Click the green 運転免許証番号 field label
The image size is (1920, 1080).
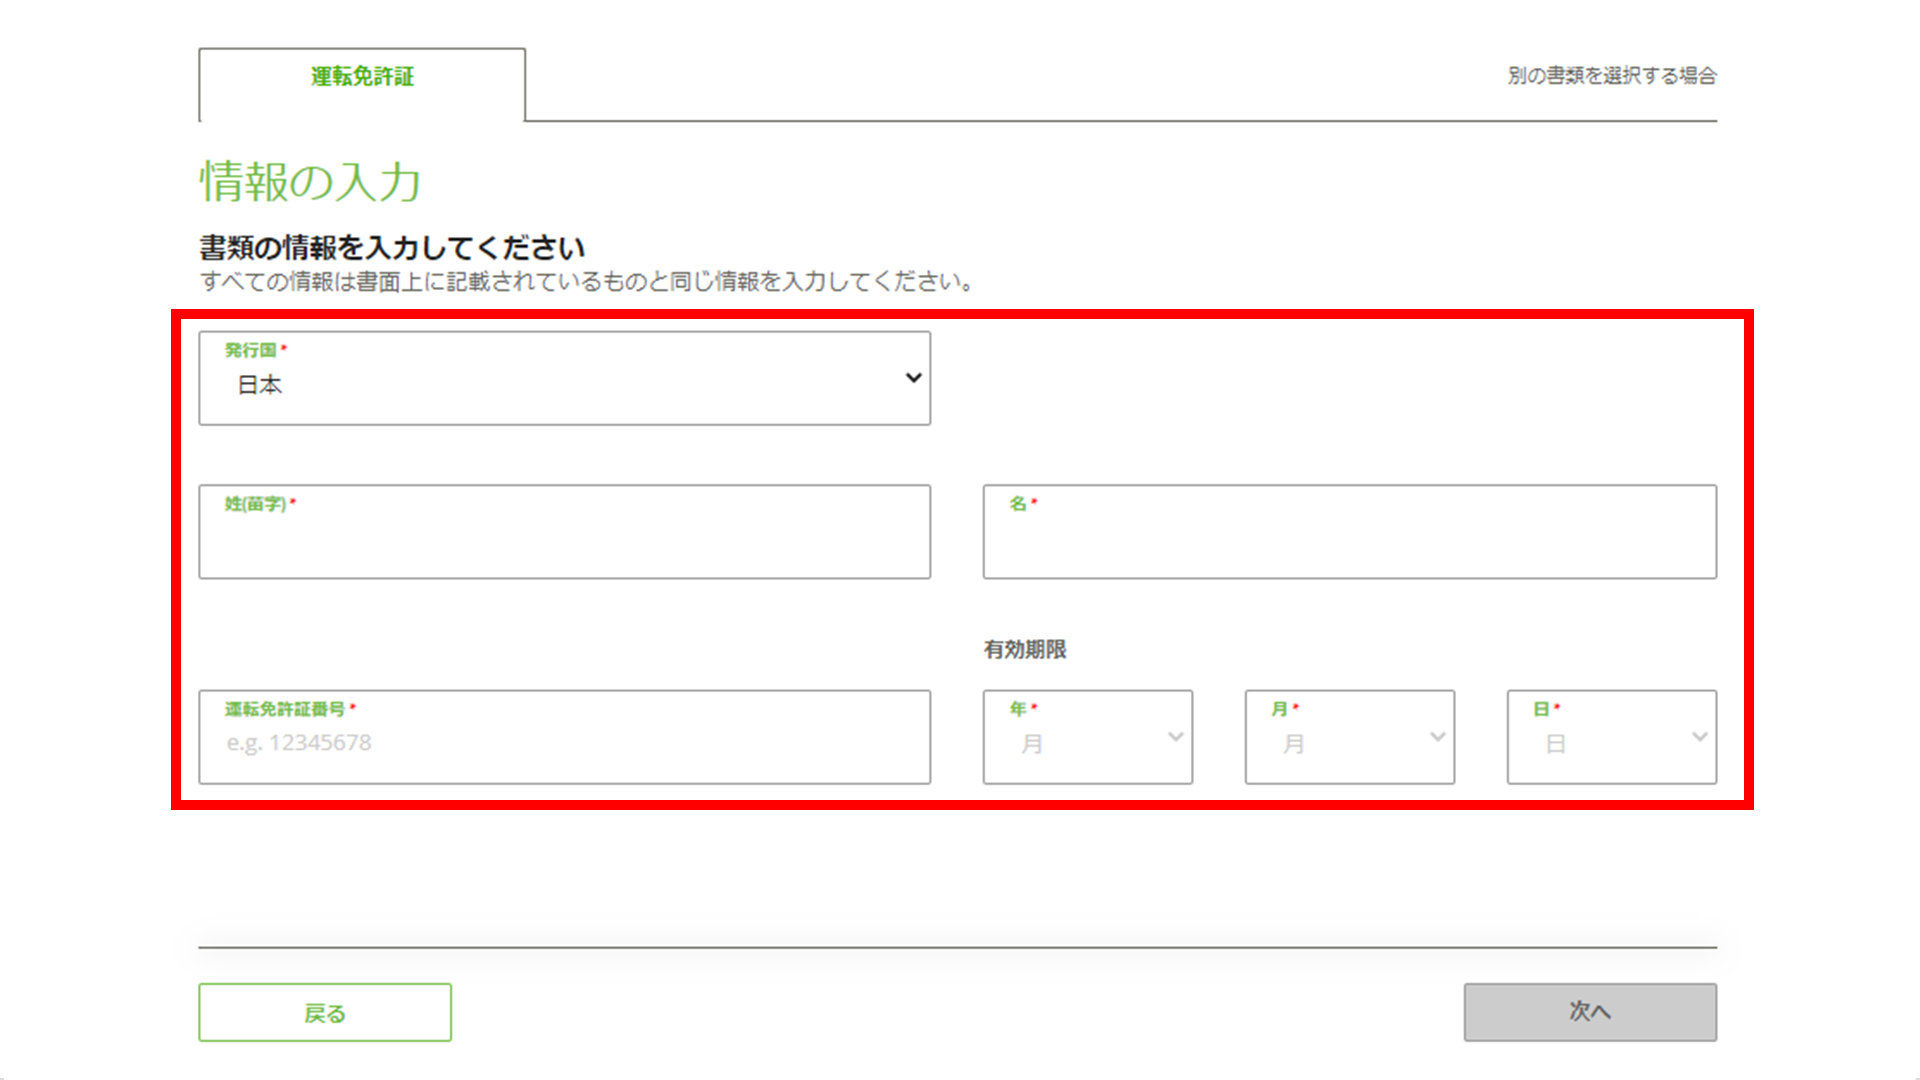click(285, 709)
